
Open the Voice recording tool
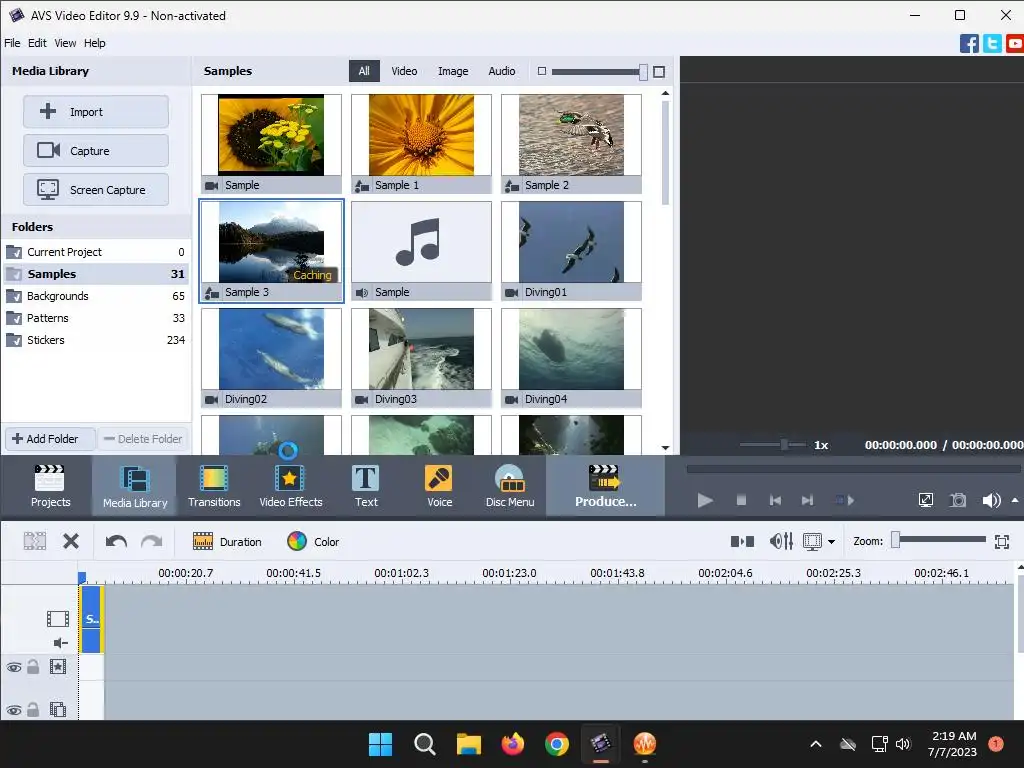439,486
